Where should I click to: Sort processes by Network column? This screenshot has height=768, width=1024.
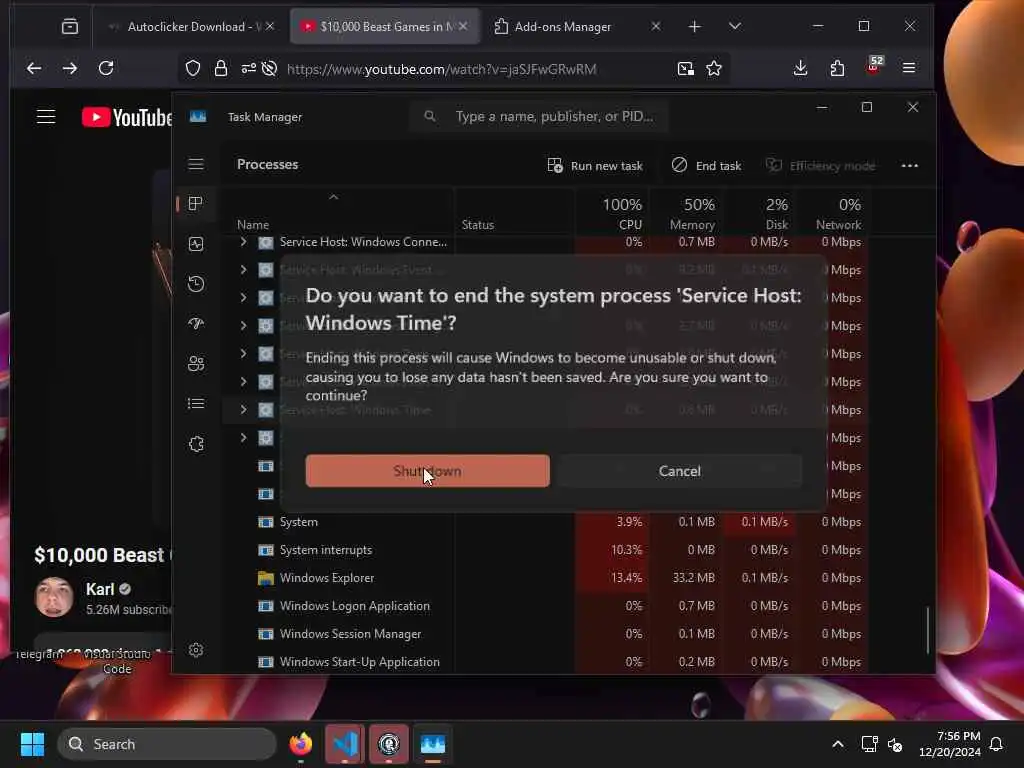831,214
